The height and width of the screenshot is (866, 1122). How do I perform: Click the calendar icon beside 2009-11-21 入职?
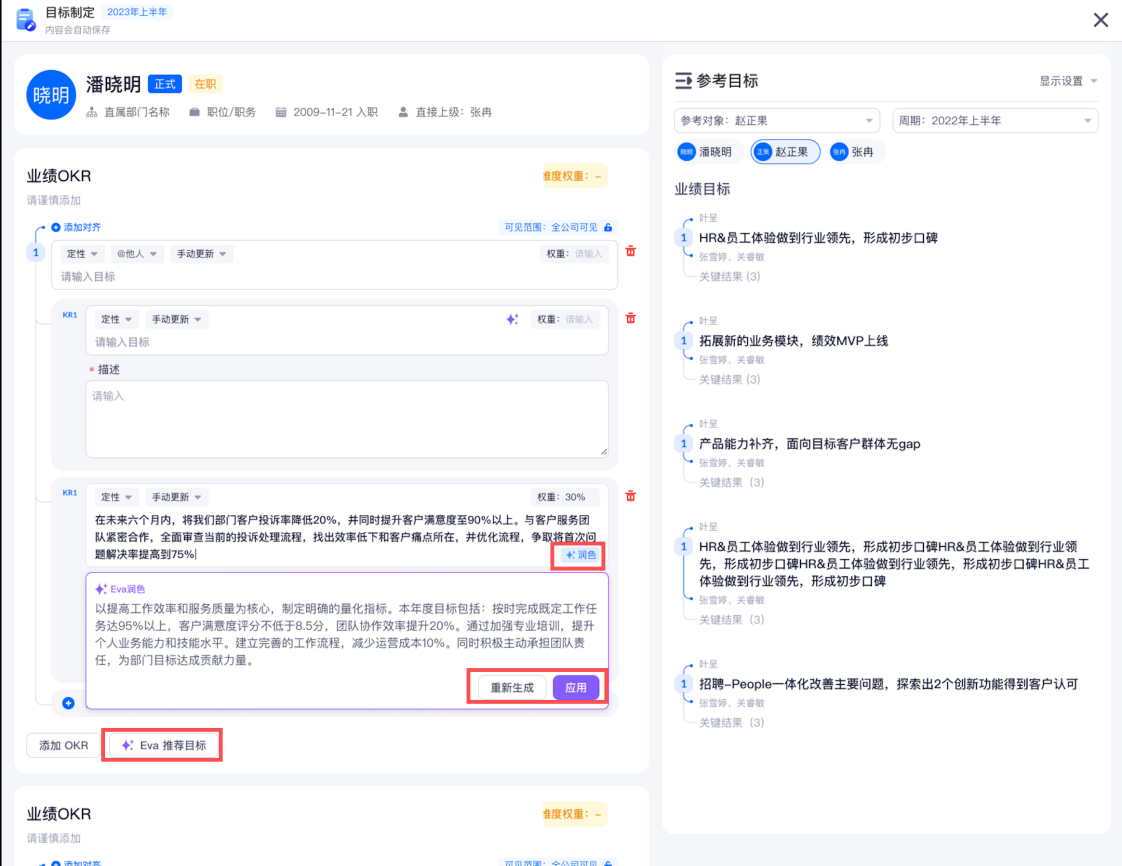coord(281,112)
